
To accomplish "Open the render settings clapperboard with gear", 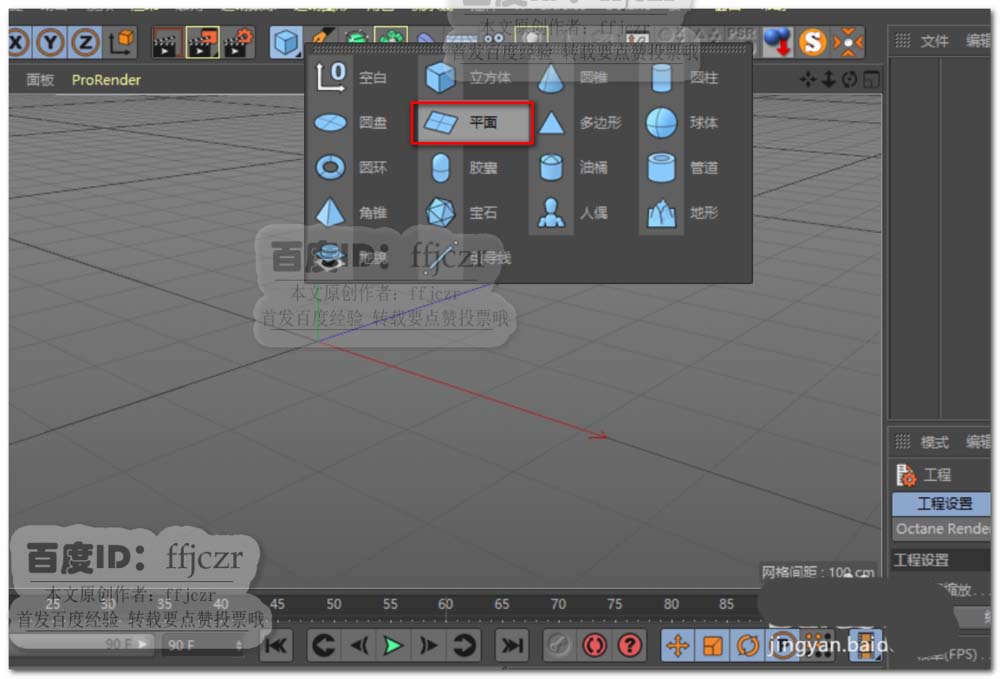I will point(239,43).
